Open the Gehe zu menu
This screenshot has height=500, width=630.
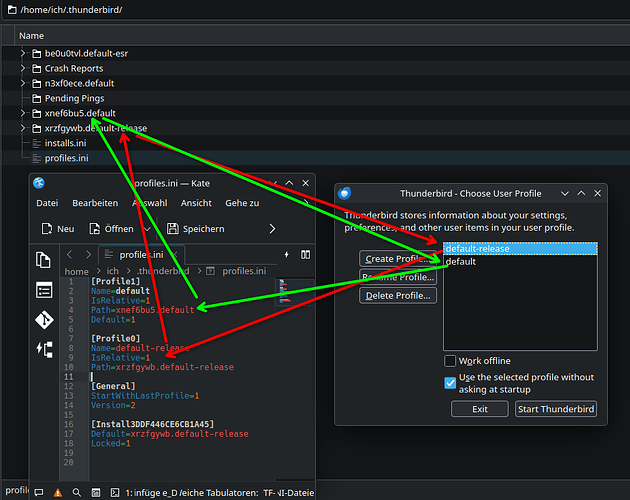(242, 203)
